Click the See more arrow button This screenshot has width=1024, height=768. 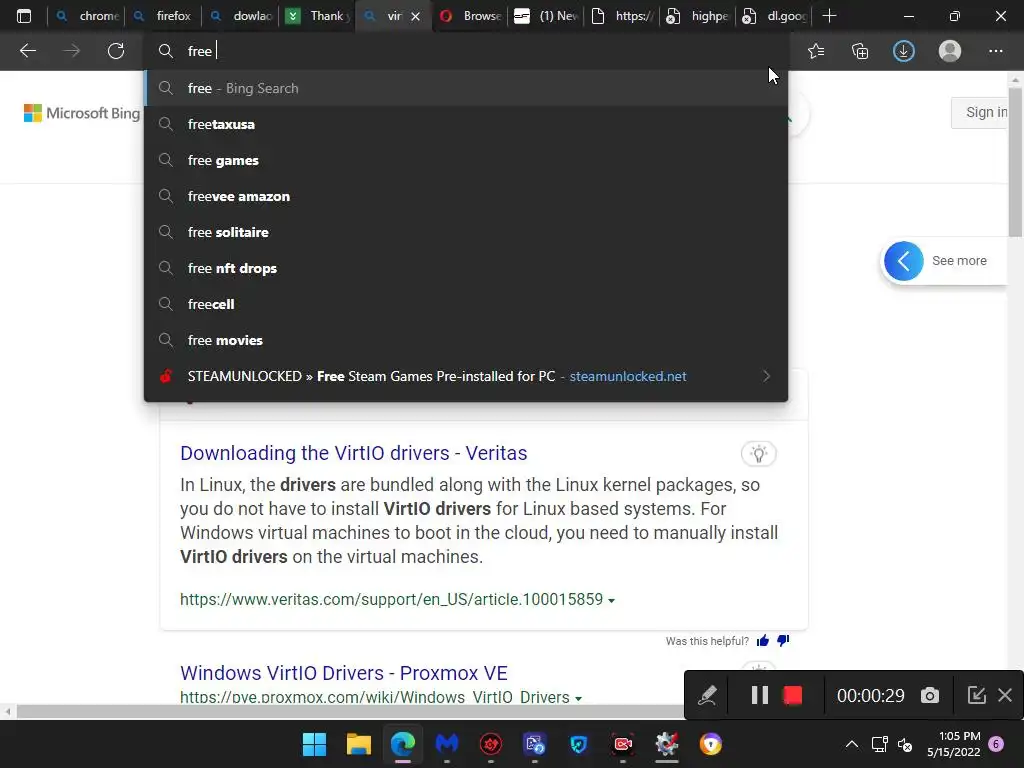[x=904, y=261]
